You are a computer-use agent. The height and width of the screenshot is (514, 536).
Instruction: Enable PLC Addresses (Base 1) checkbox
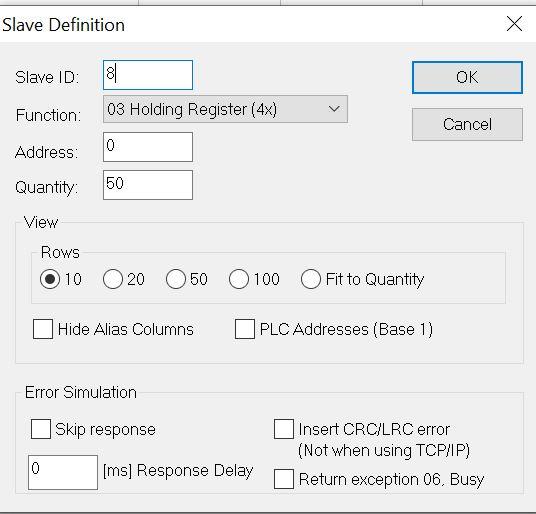tap(245, 329)
